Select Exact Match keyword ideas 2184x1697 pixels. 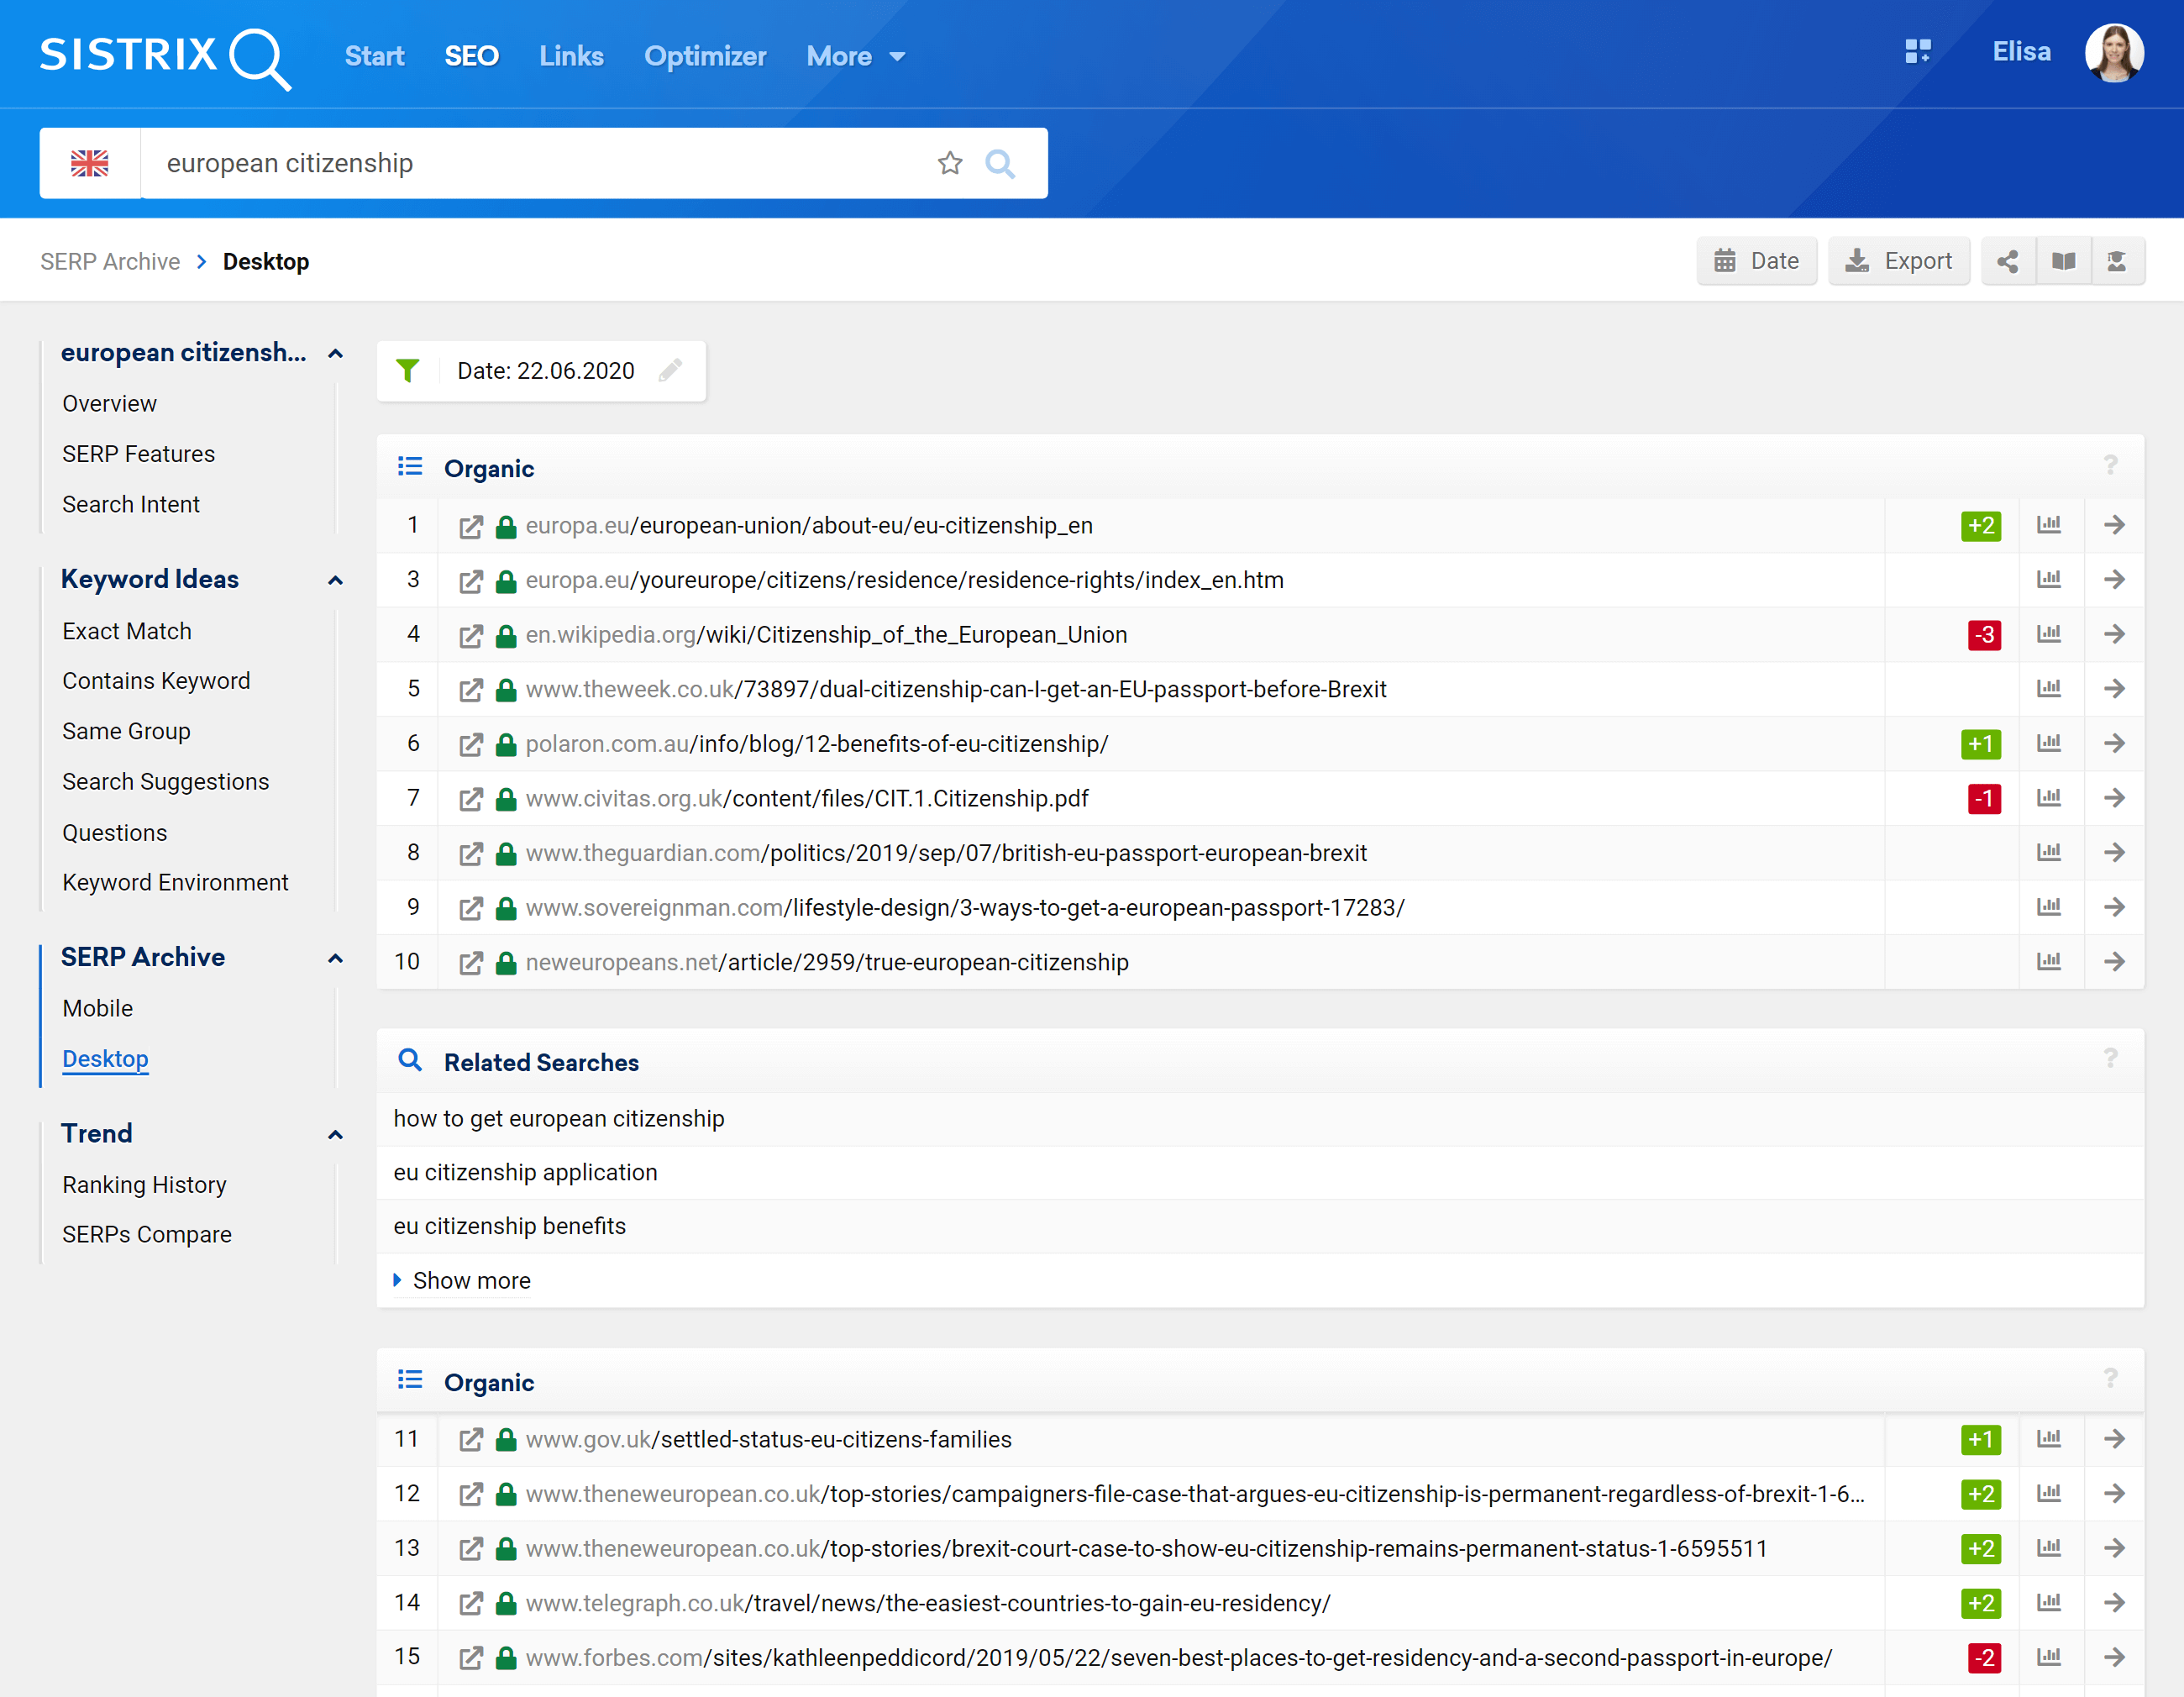coord(126,632)
